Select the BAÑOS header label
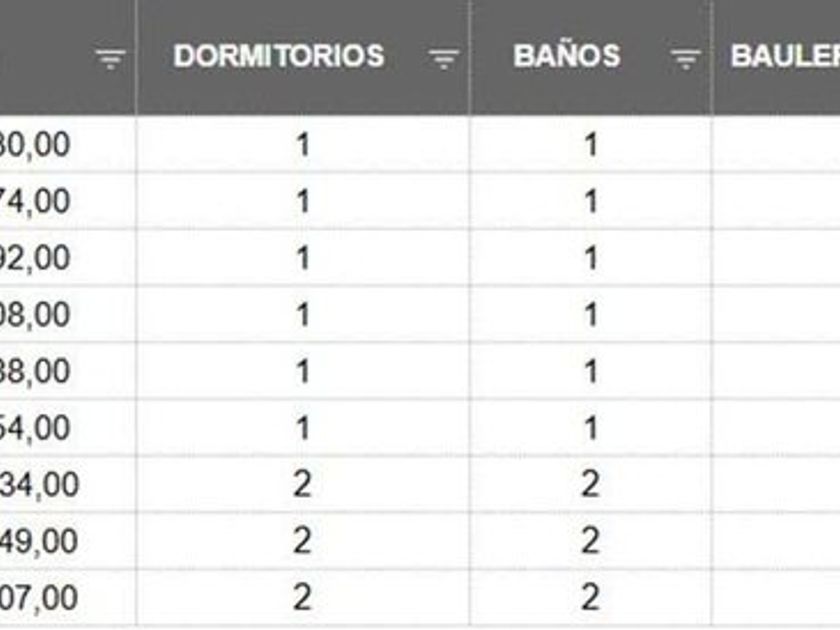 pyautogui.click(x=566, y=56)
